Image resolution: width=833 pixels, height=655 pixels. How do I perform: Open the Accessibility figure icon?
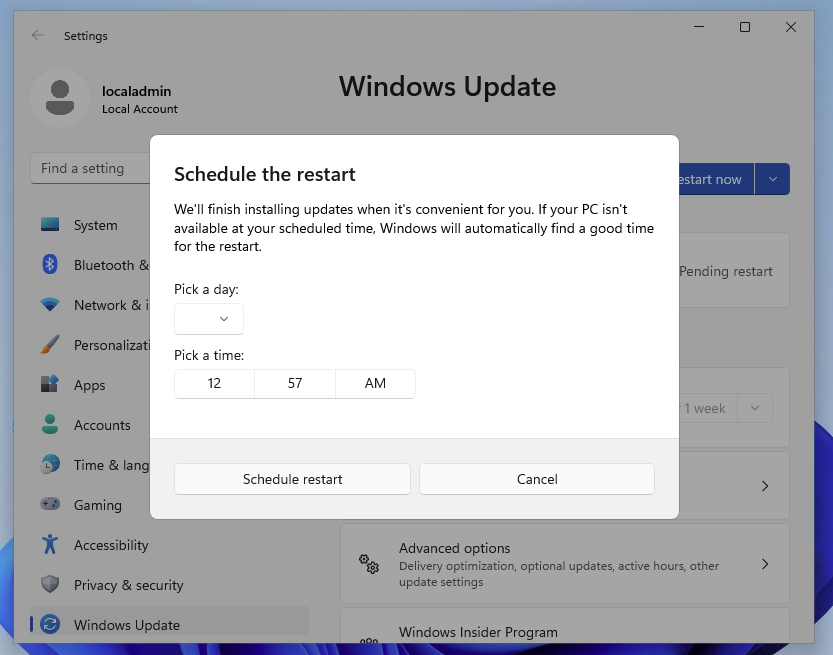click(x=50, y=545)
